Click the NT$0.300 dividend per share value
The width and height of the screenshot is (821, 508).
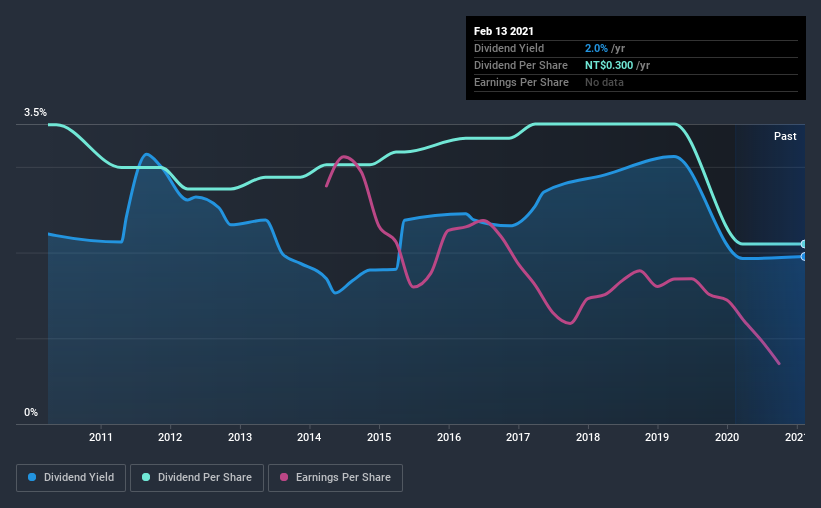[609, 65]
